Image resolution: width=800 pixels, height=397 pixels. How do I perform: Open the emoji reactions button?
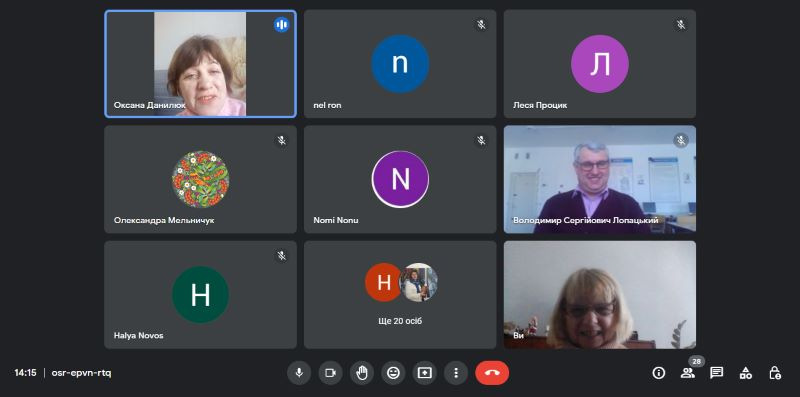click(x=393, y=373)
